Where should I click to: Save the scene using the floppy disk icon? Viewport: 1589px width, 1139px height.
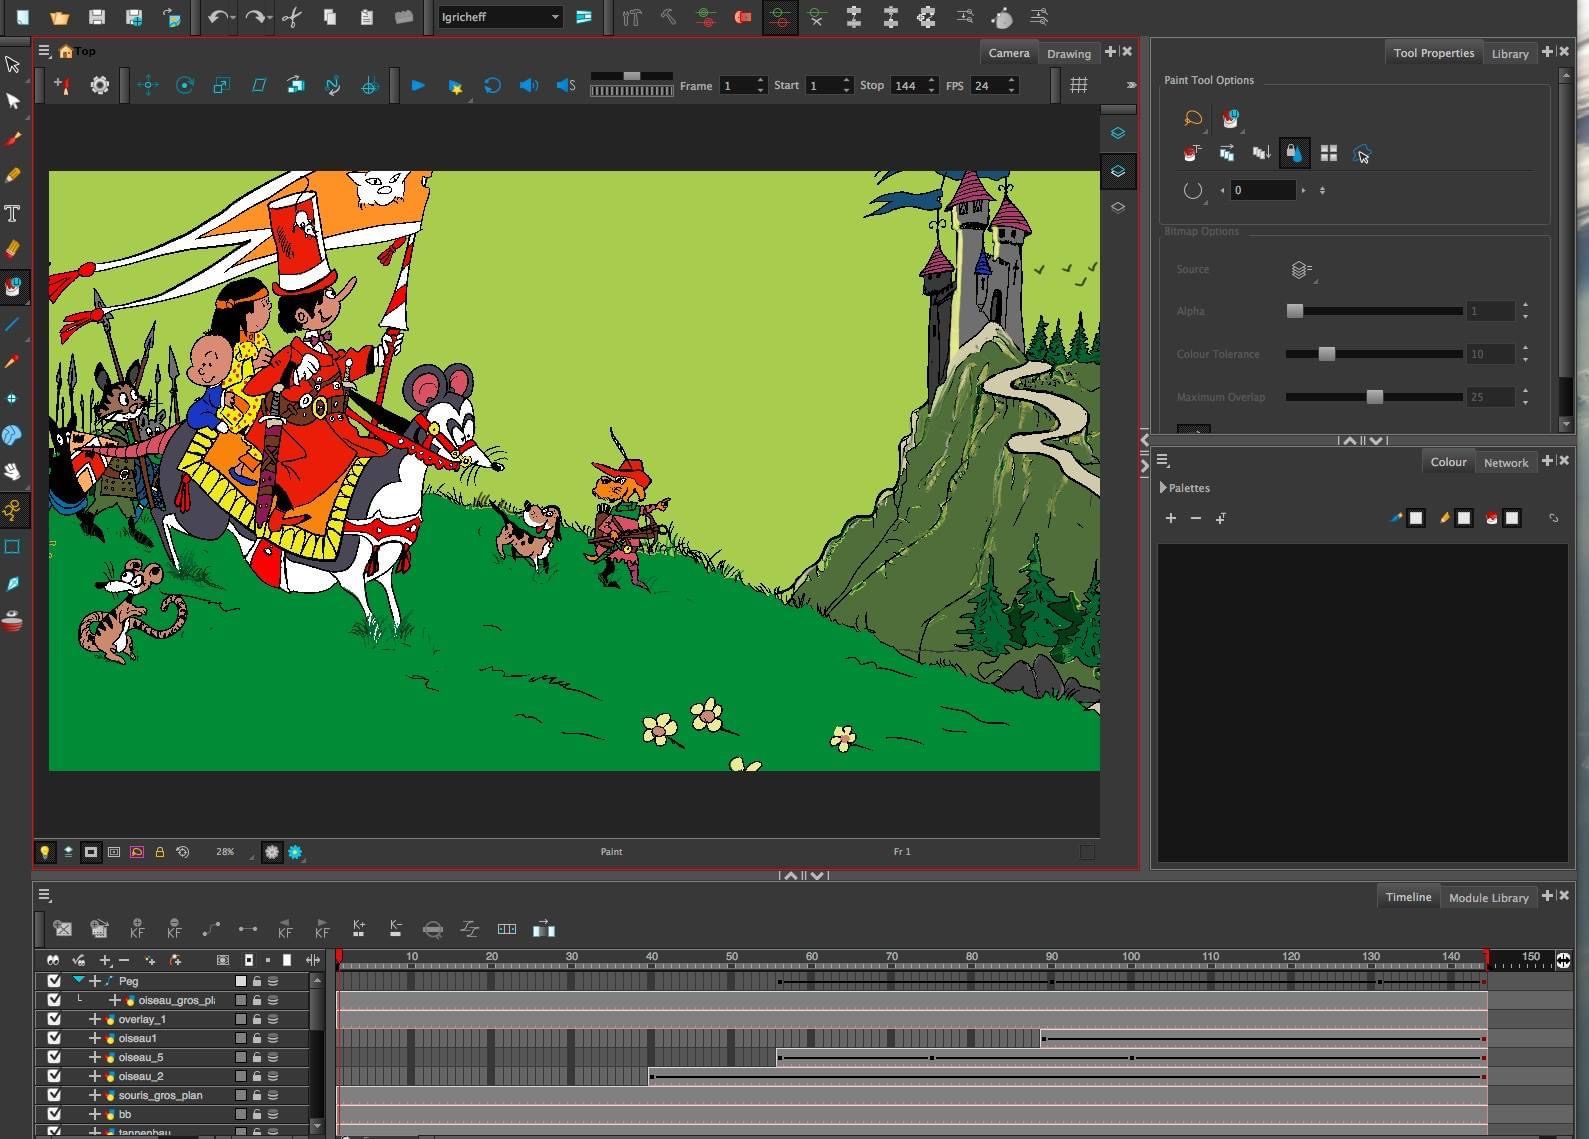click(x=96, y=17)
